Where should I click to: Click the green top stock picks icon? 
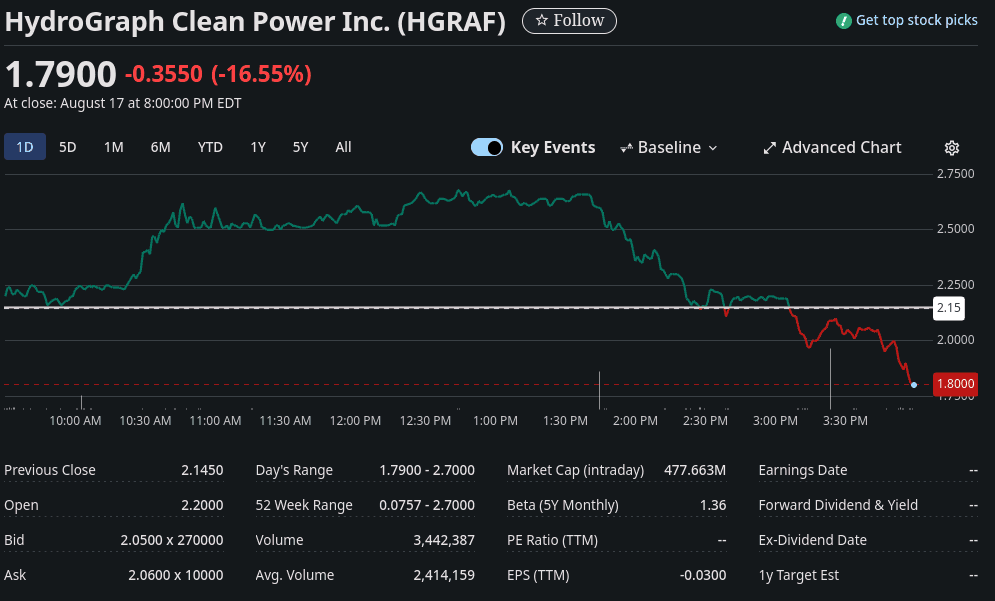tap(844, 21)
